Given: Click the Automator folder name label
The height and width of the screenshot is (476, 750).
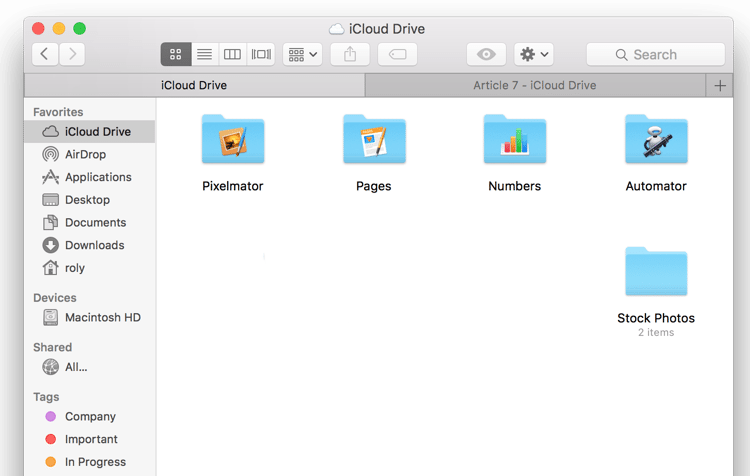Looking at the screenshot, I should coord(656,186).
